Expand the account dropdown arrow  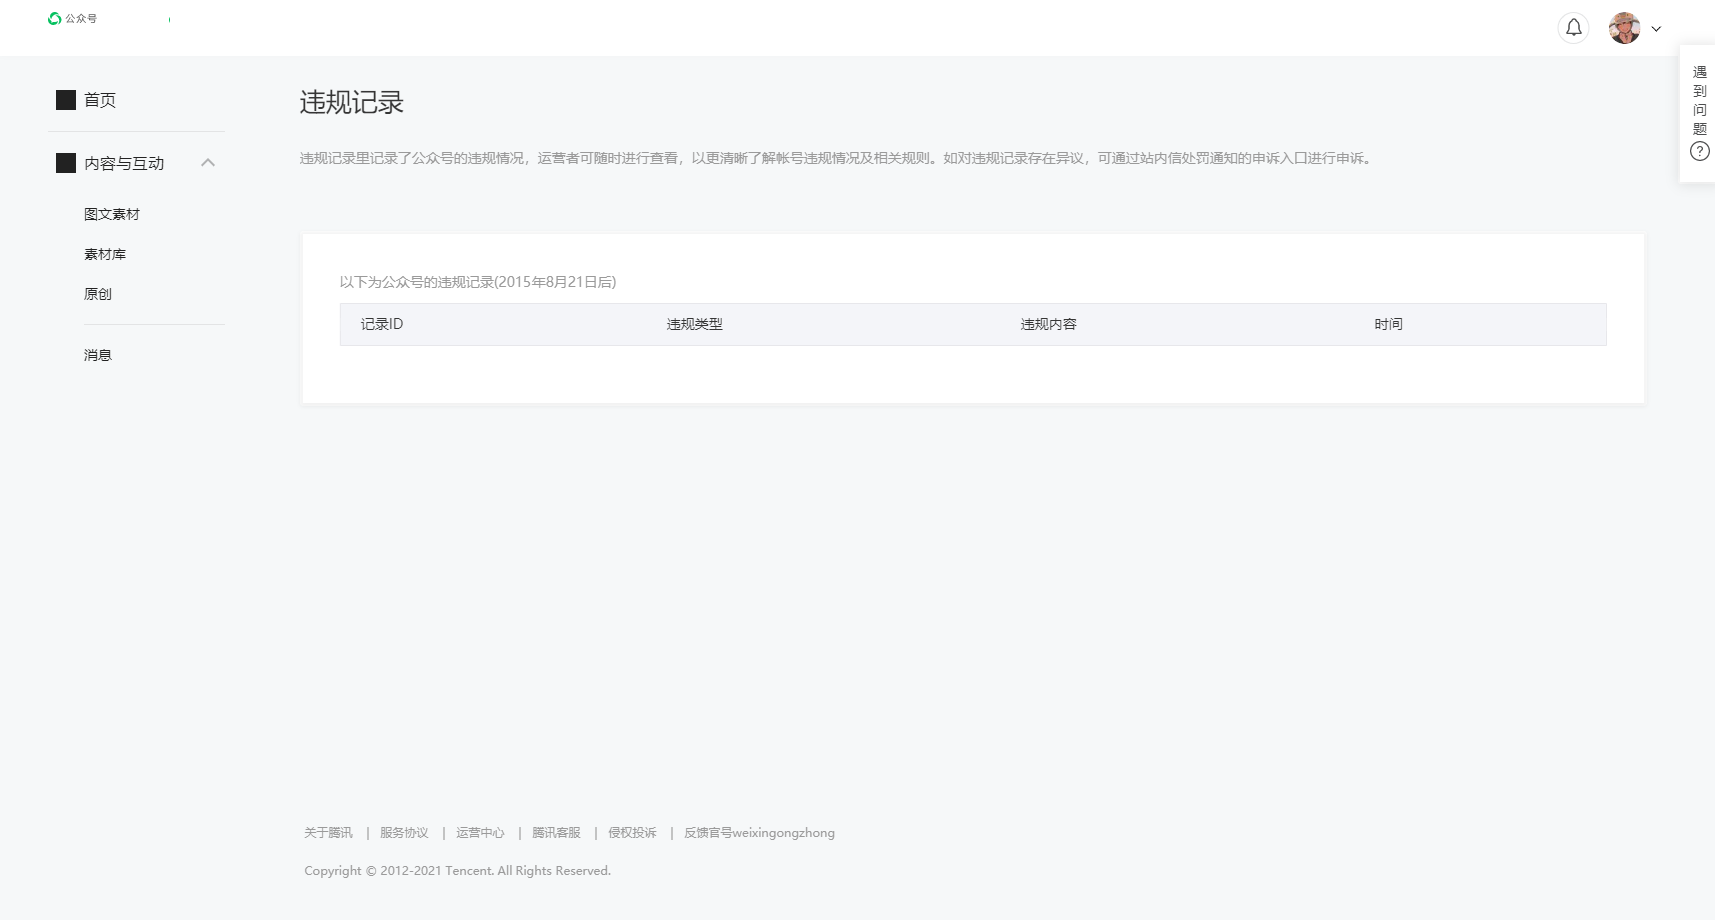point(1656,29)
